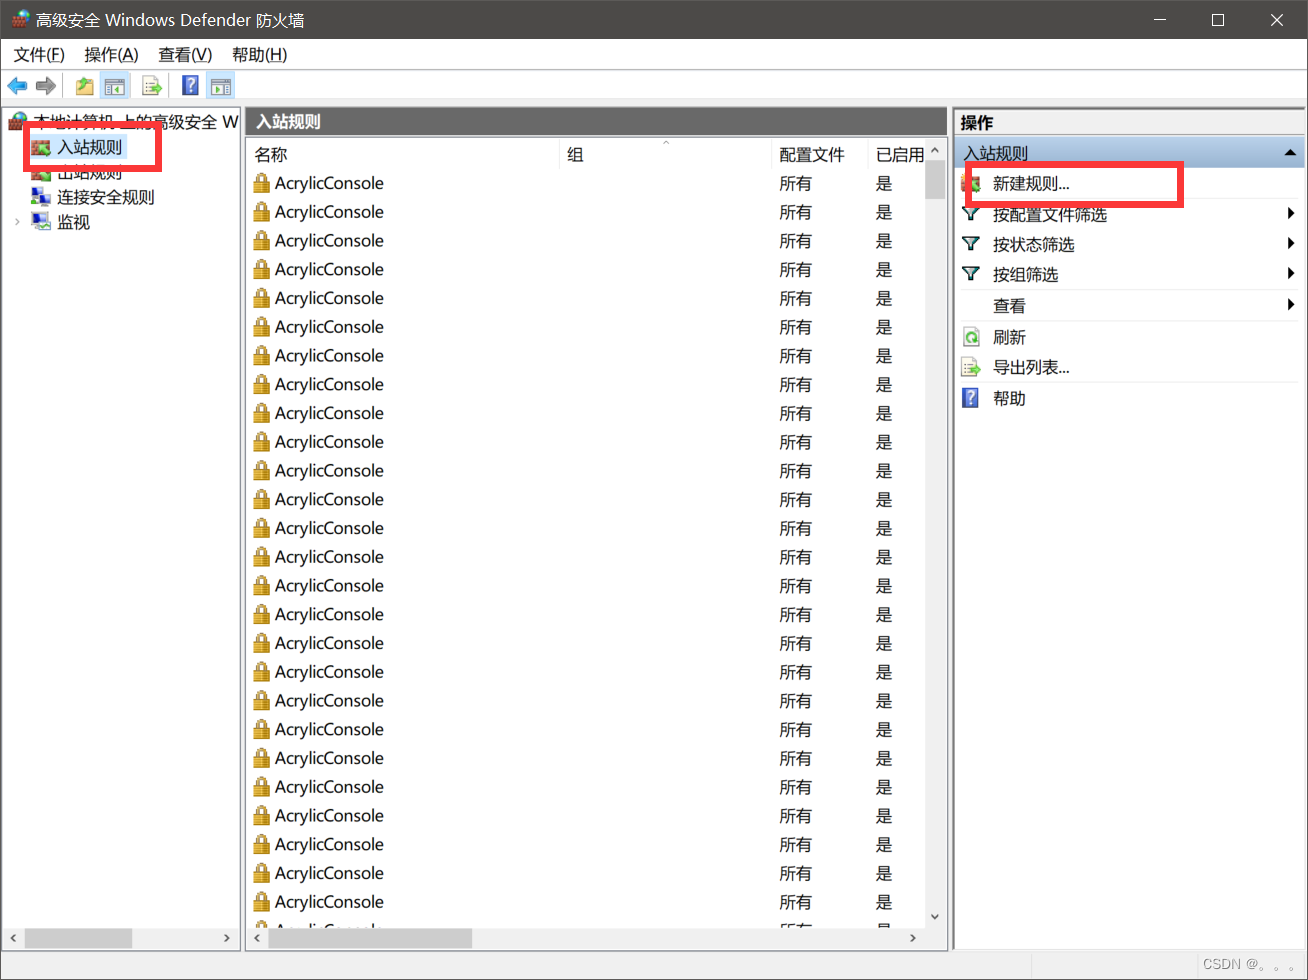Open the 文件(F) menu
This screenshot has height=980, width=1308.
pyautogui.click(x=39, y=54)
